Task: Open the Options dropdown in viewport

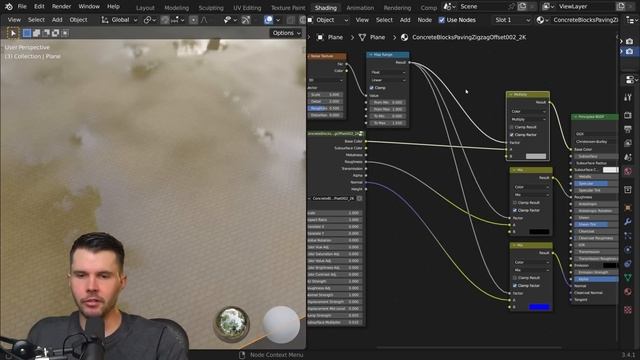Action: (286, 33)
